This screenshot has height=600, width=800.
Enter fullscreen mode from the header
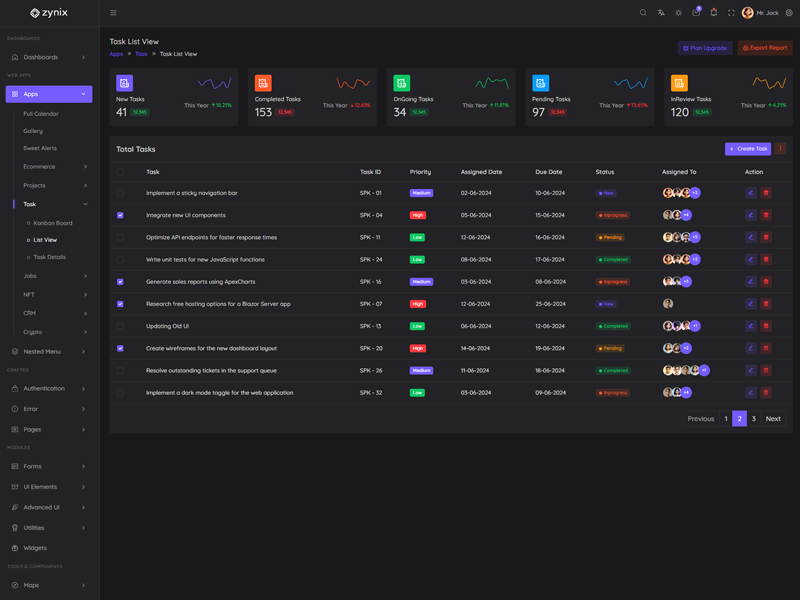731,13
